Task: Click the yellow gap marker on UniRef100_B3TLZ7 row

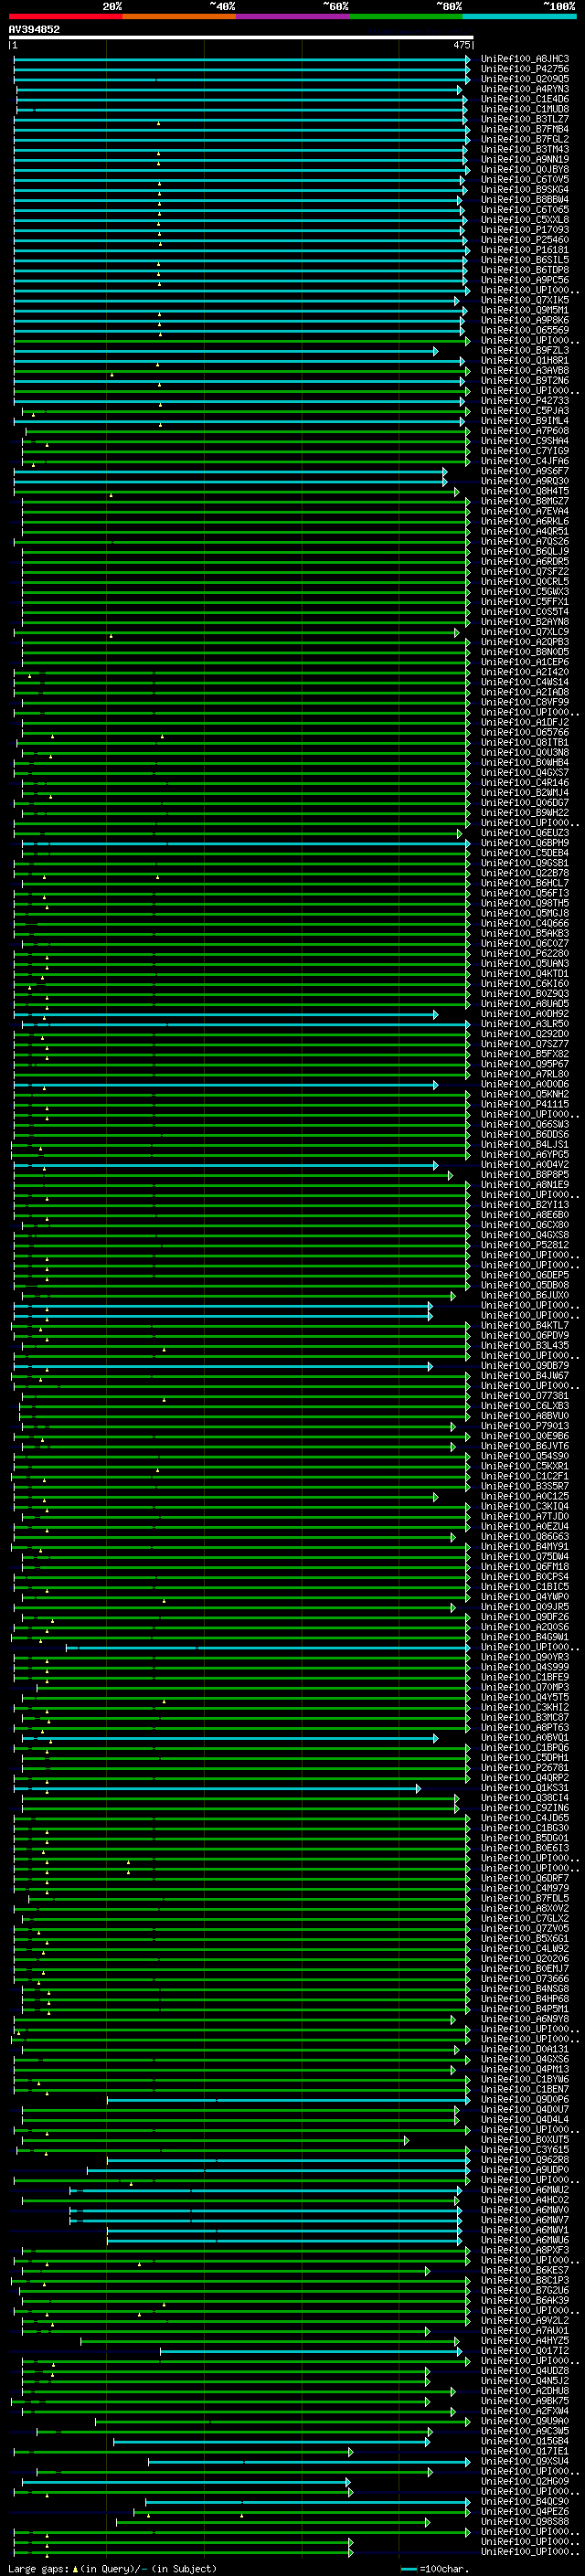Action: click(158, 123)
